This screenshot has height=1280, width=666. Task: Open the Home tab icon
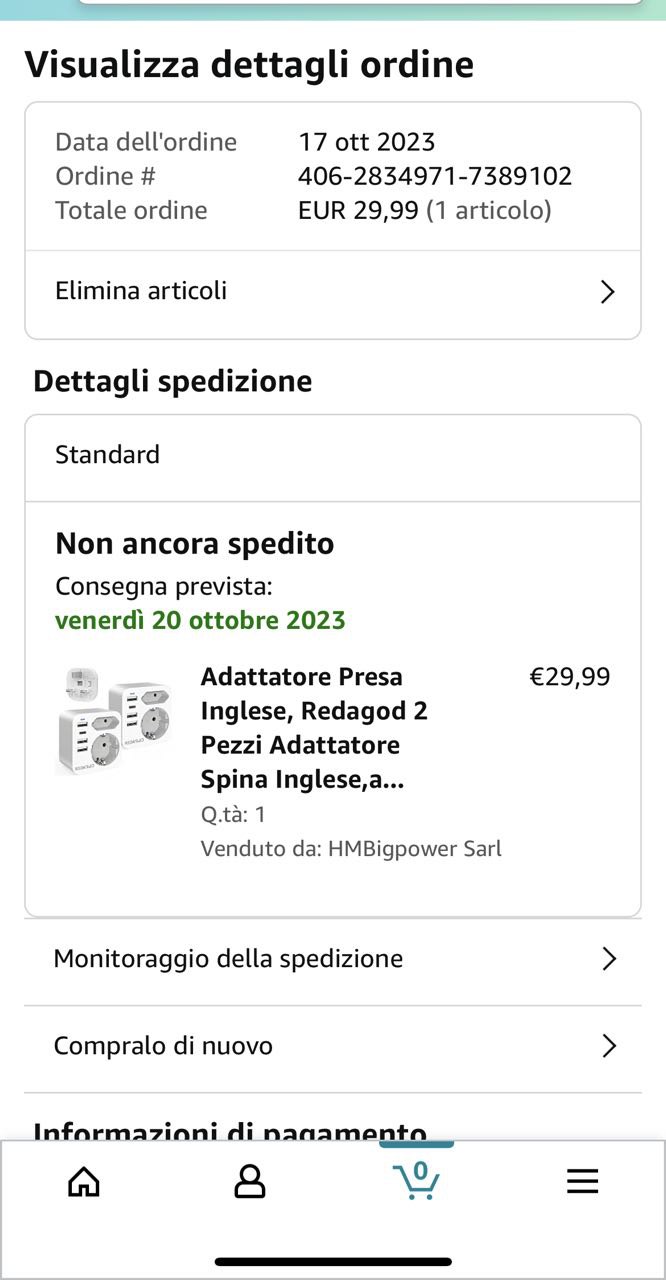coord(84,1181)
